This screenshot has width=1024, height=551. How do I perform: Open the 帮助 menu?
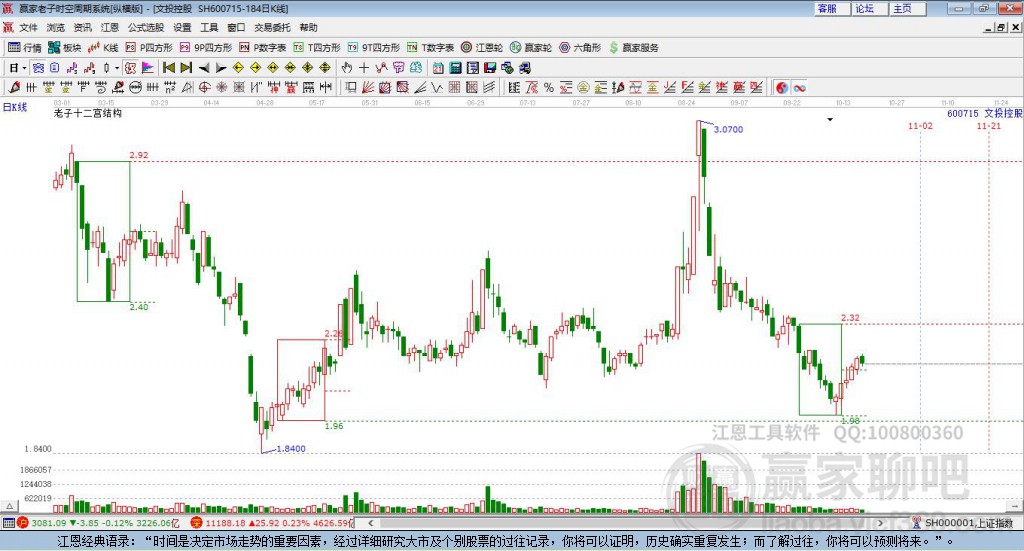(308, 27)
